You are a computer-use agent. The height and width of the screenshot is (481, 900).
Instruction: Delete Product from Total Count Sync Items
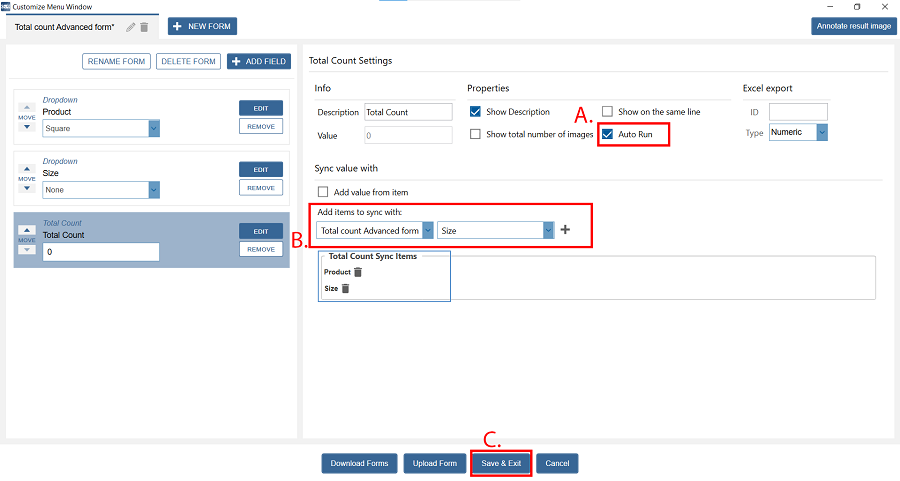click(358, 272)
